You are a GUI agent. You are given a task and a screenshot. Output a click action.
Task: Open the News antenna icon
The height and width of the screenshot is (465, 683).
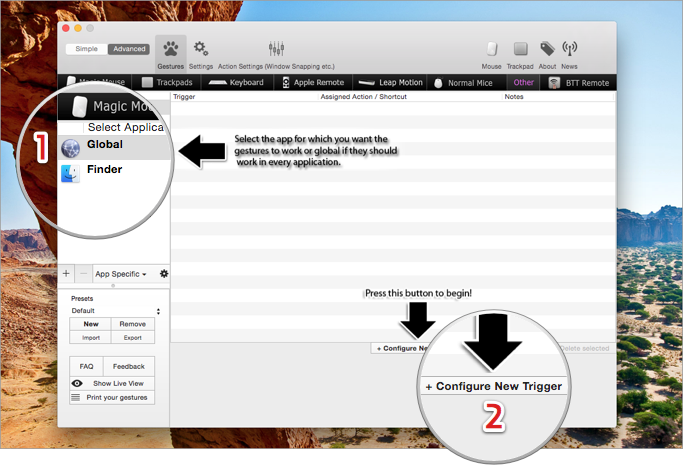tap(569, 49)
